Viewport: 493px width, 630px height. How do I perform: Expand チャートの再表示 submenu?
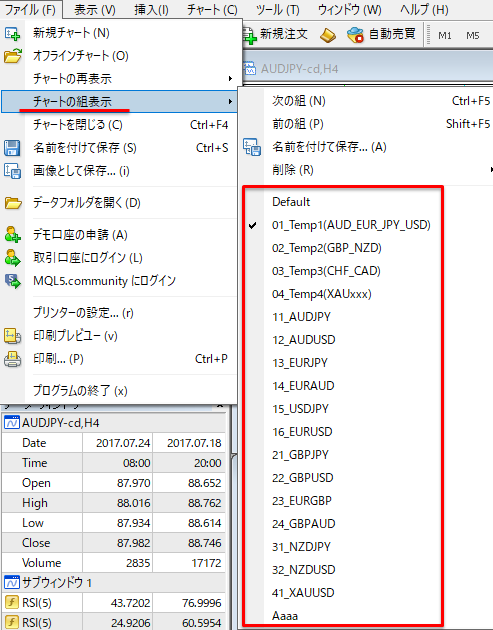[119, 79]
